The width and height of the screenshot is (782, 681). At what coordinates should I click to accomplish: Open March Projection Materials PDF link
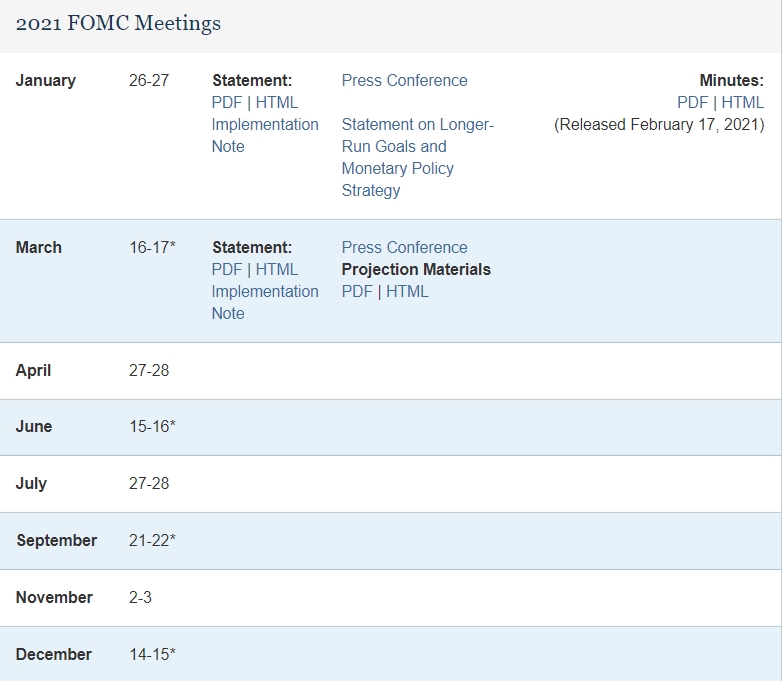click(357, 291)
